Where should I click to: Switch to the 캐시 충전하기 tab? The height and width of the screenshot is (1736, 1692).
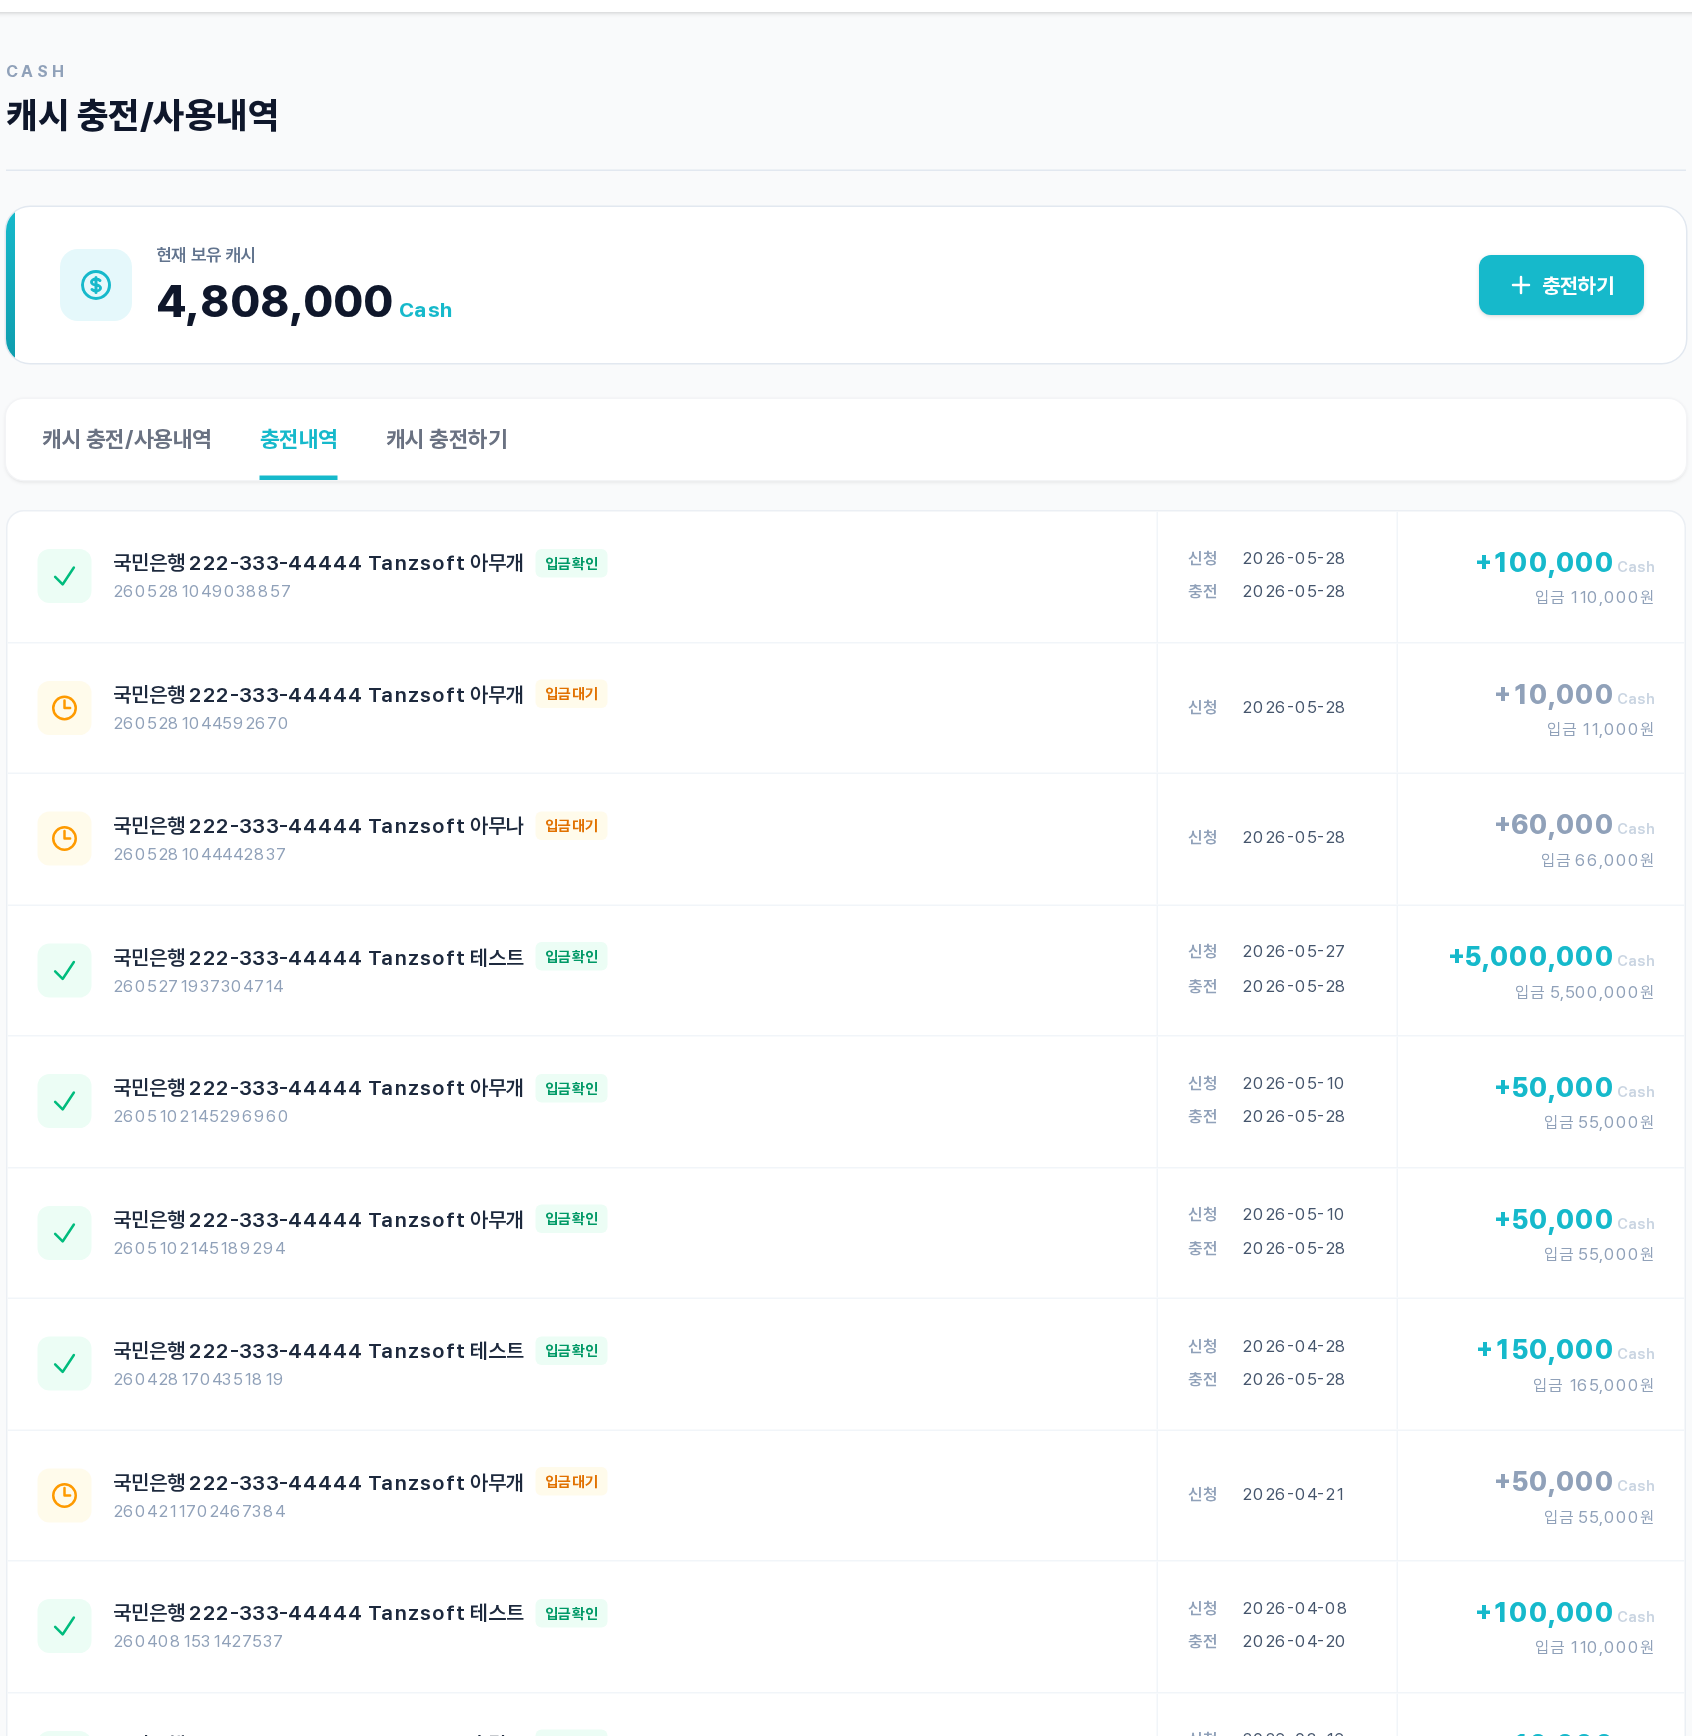coord(447,439)
